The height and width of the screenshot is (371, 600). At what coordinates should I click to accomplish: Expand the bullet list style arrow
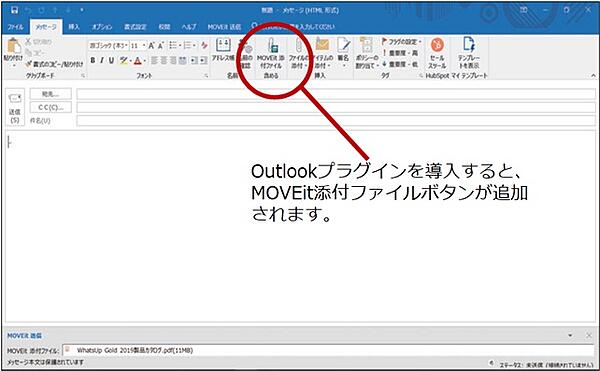point(180,46)
